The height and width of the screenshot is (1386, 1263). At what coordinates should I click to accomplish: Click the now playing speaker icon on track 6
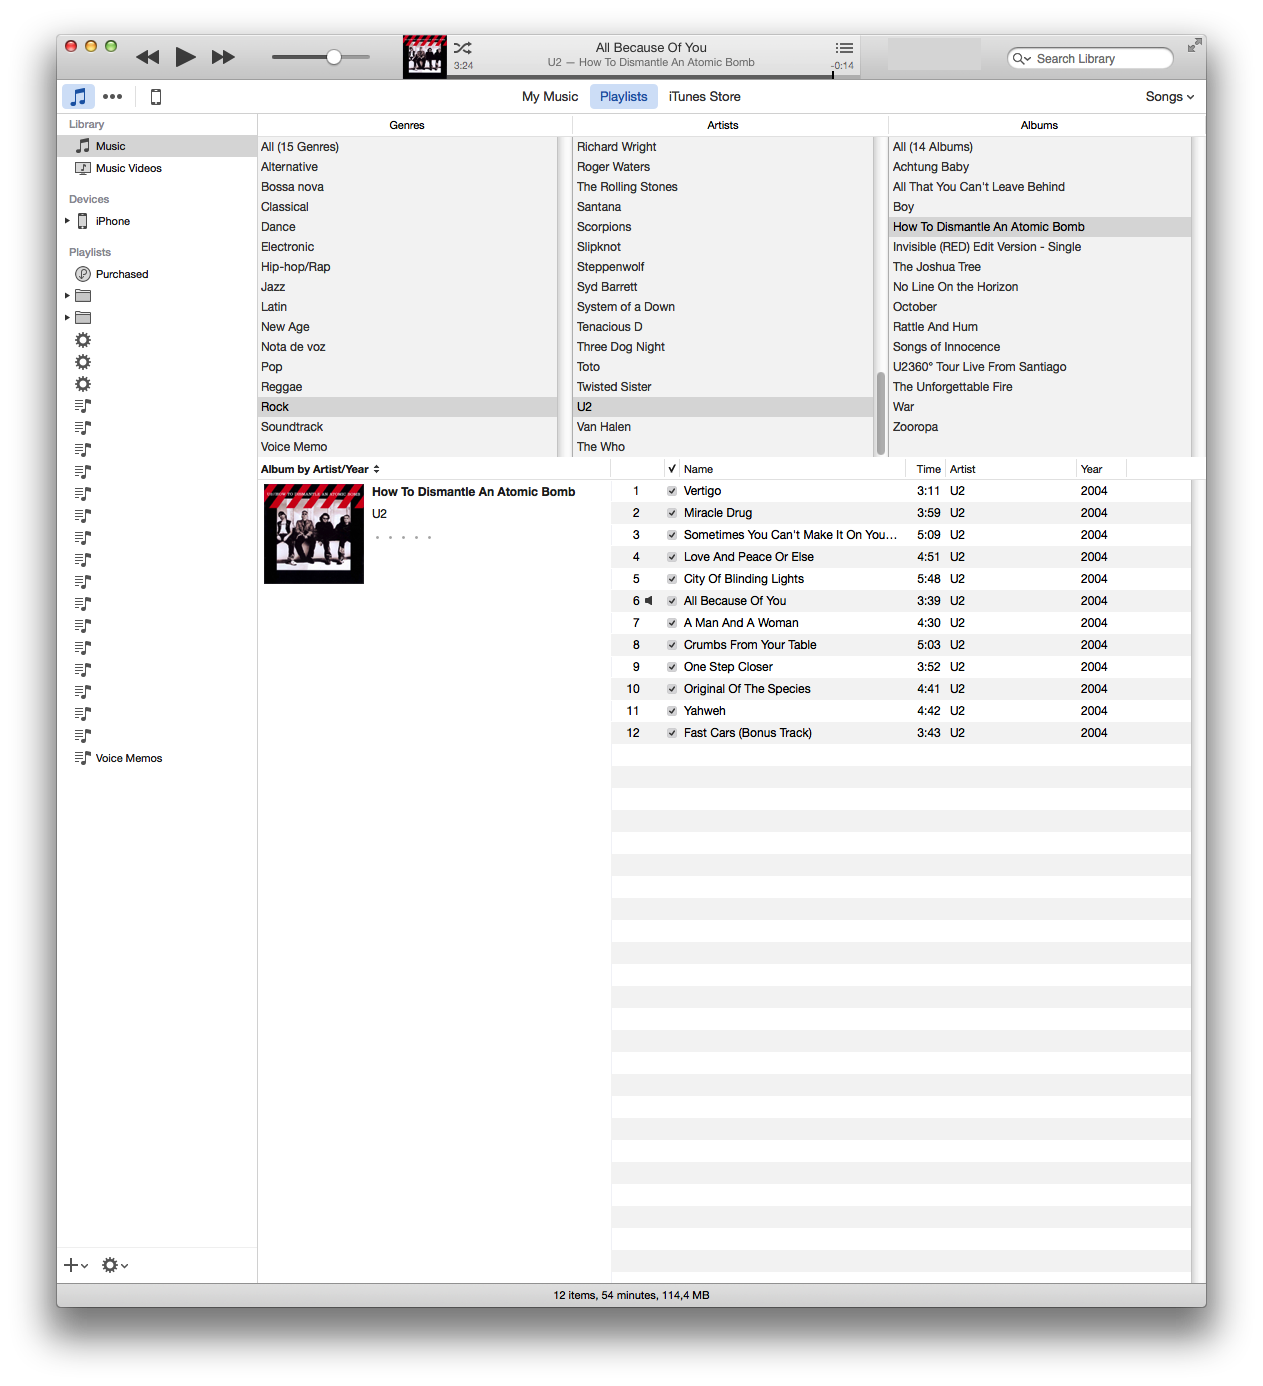click(649, 601)
